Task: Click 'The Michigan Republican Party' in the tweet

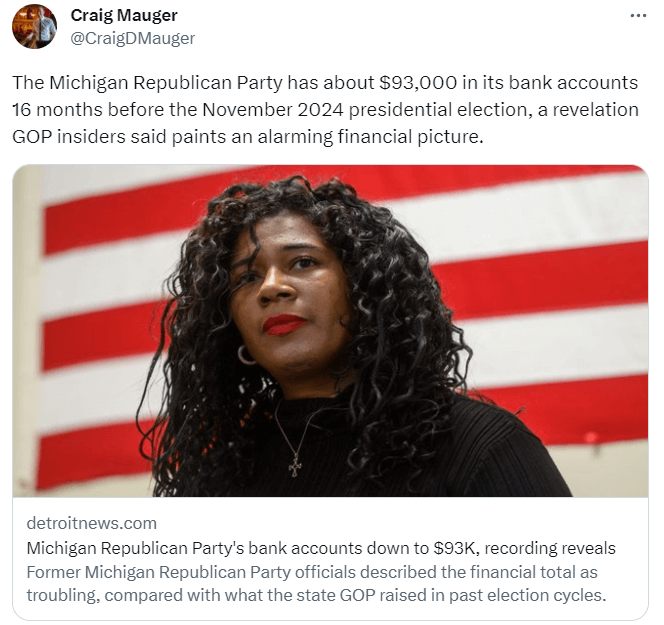Action: tap(147, 83)
